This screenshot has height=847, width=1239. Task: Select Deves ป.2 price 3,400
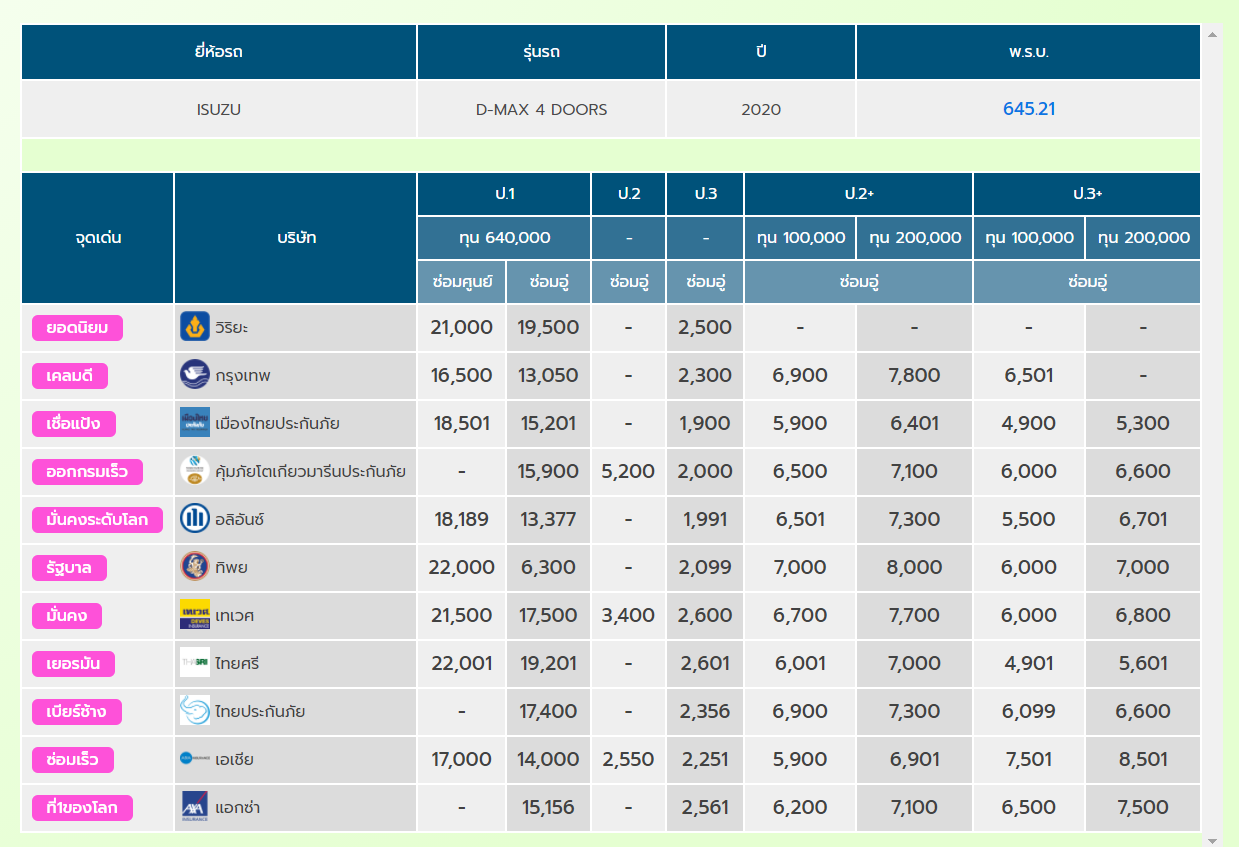pyautogui.click(x=628, y=615)
